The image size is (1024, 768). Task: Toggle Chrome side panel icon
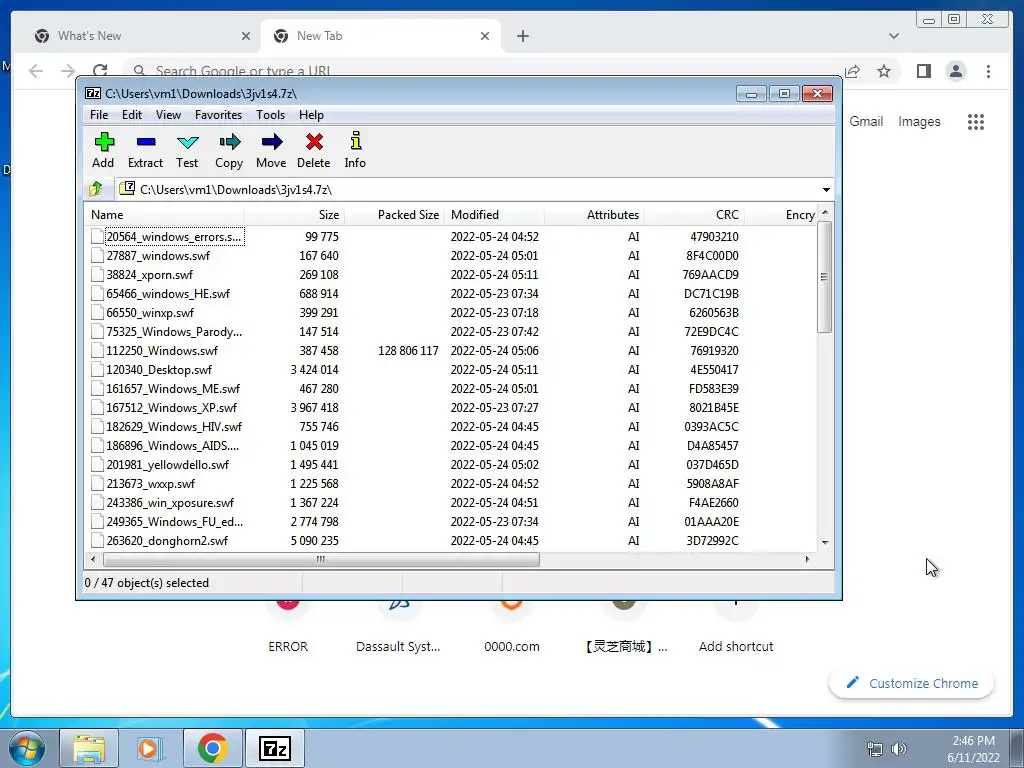923,71
